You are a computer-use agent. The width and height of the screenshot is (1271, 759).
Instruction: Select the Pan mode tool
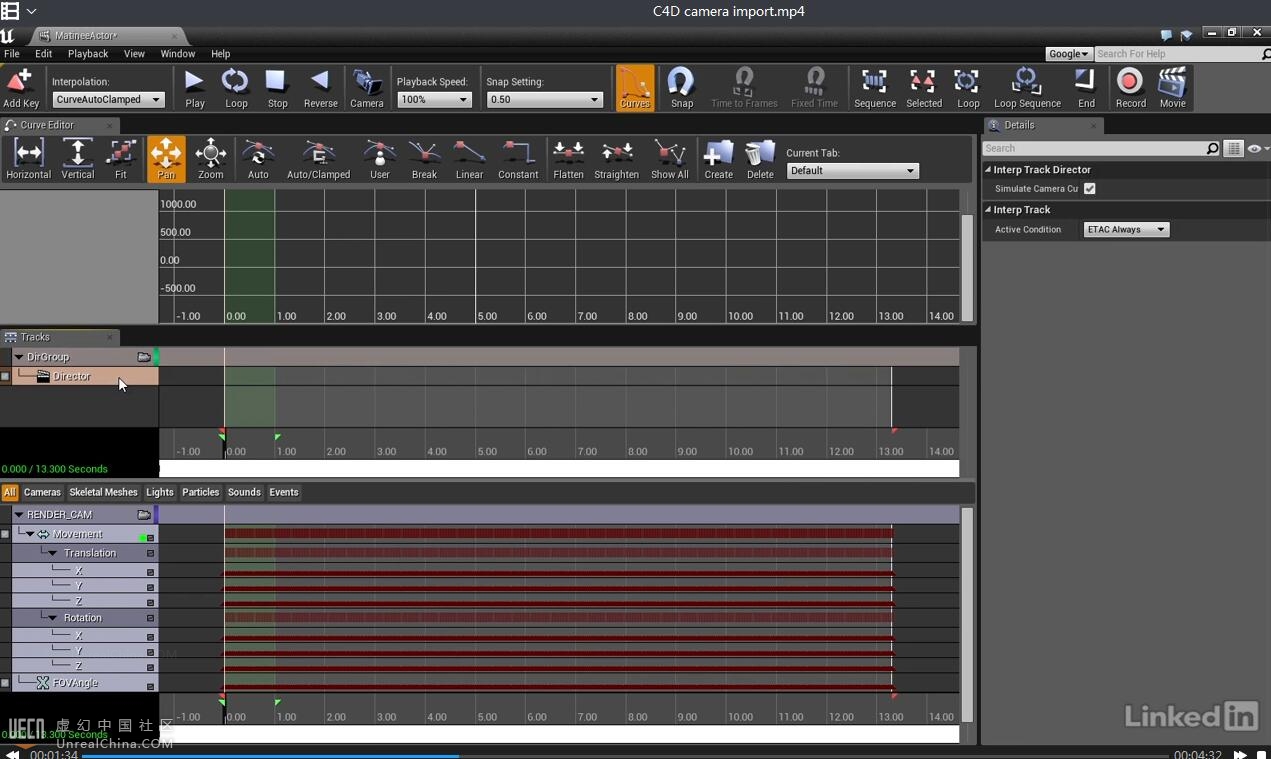[x=166, y=160]
